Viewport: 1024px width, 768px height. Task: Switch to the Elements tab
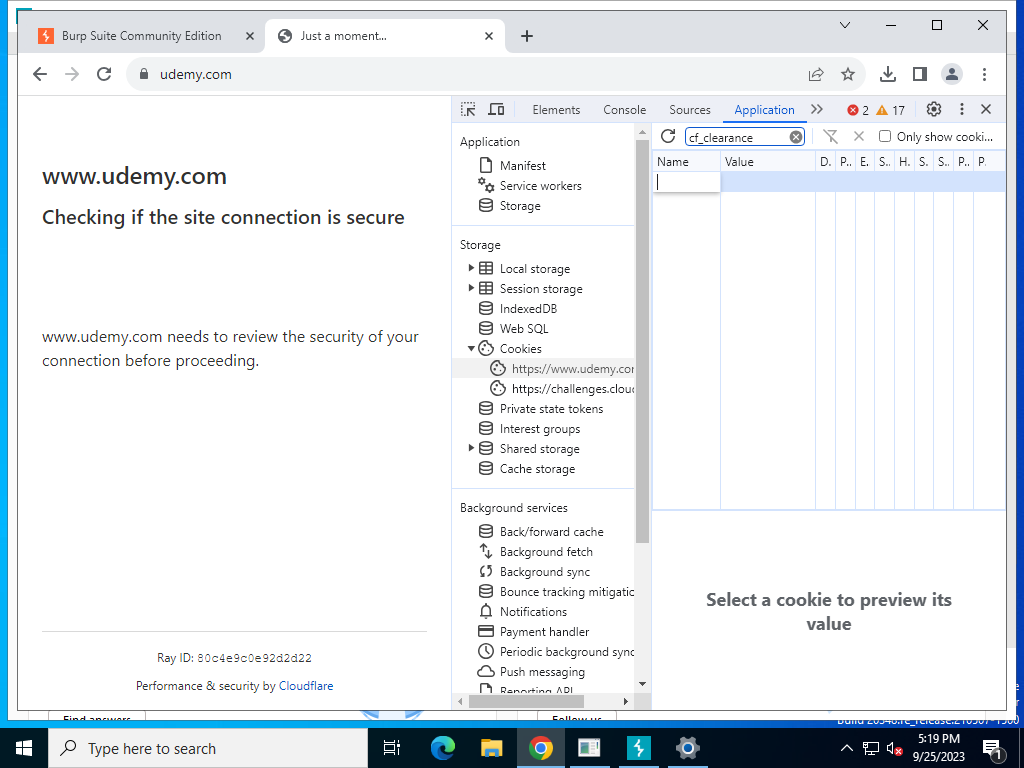[x=556, y=110]
